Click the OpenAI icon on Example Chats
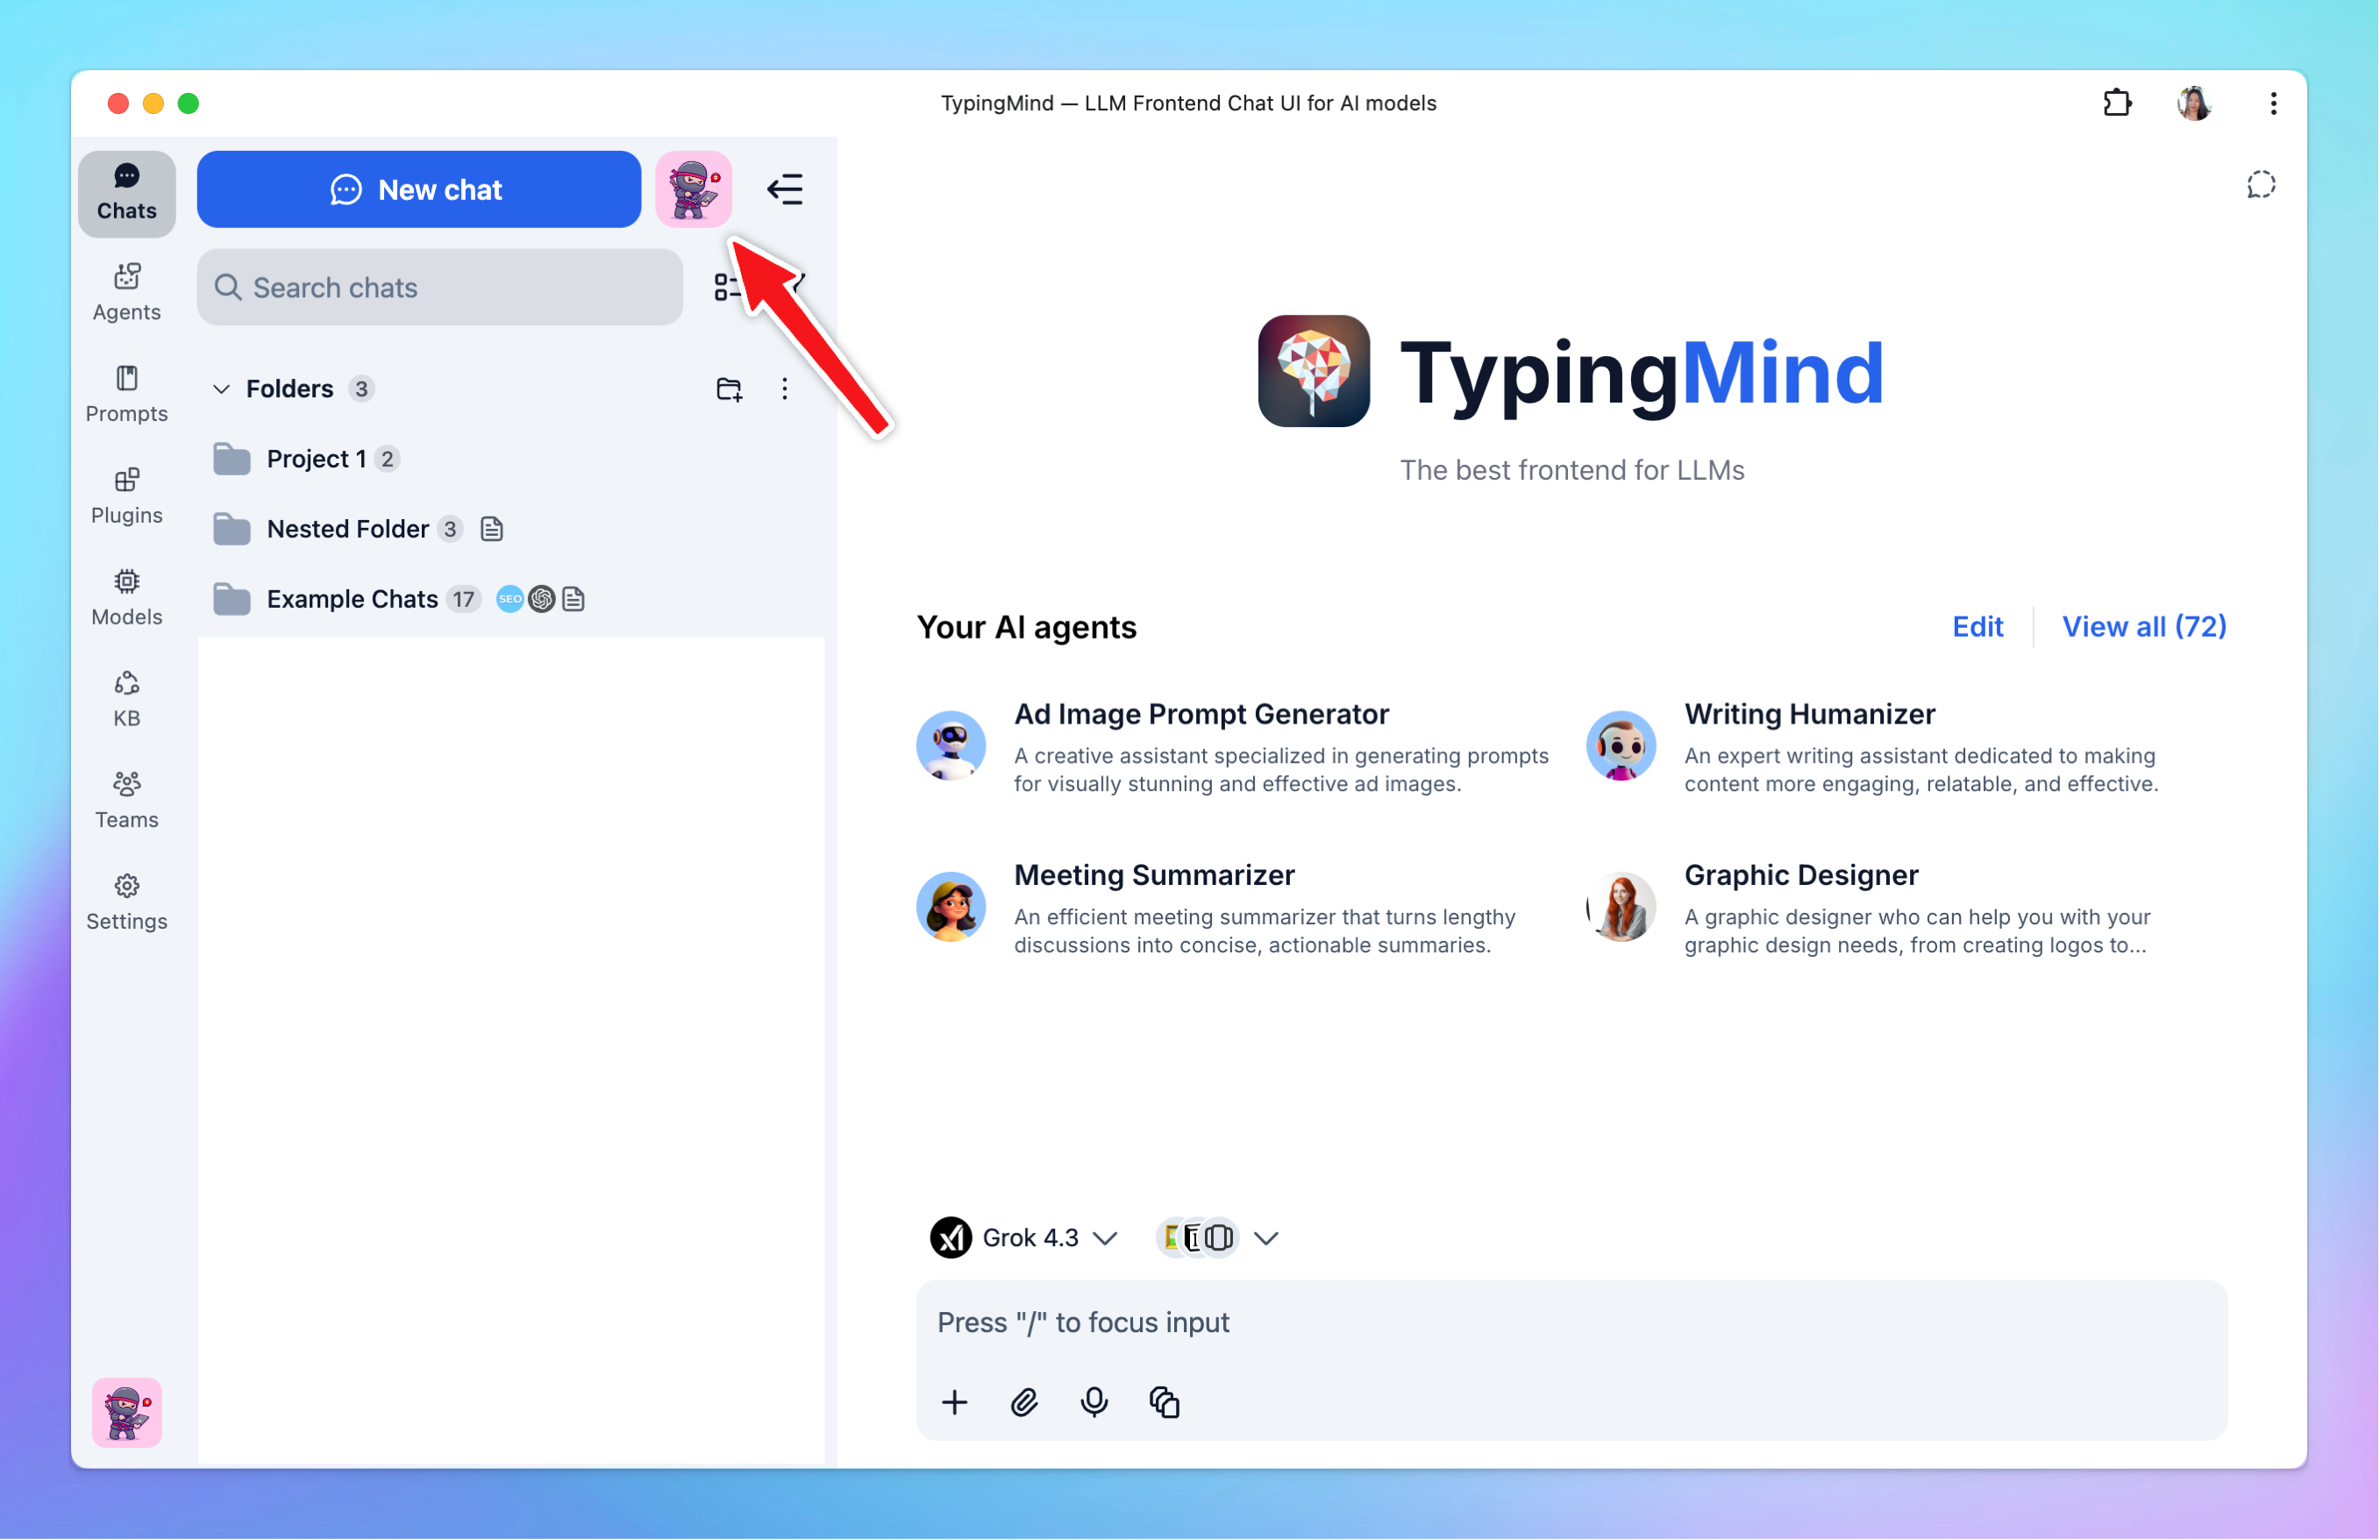Viewport: 2380px width, 1540px height. (542, 599)
